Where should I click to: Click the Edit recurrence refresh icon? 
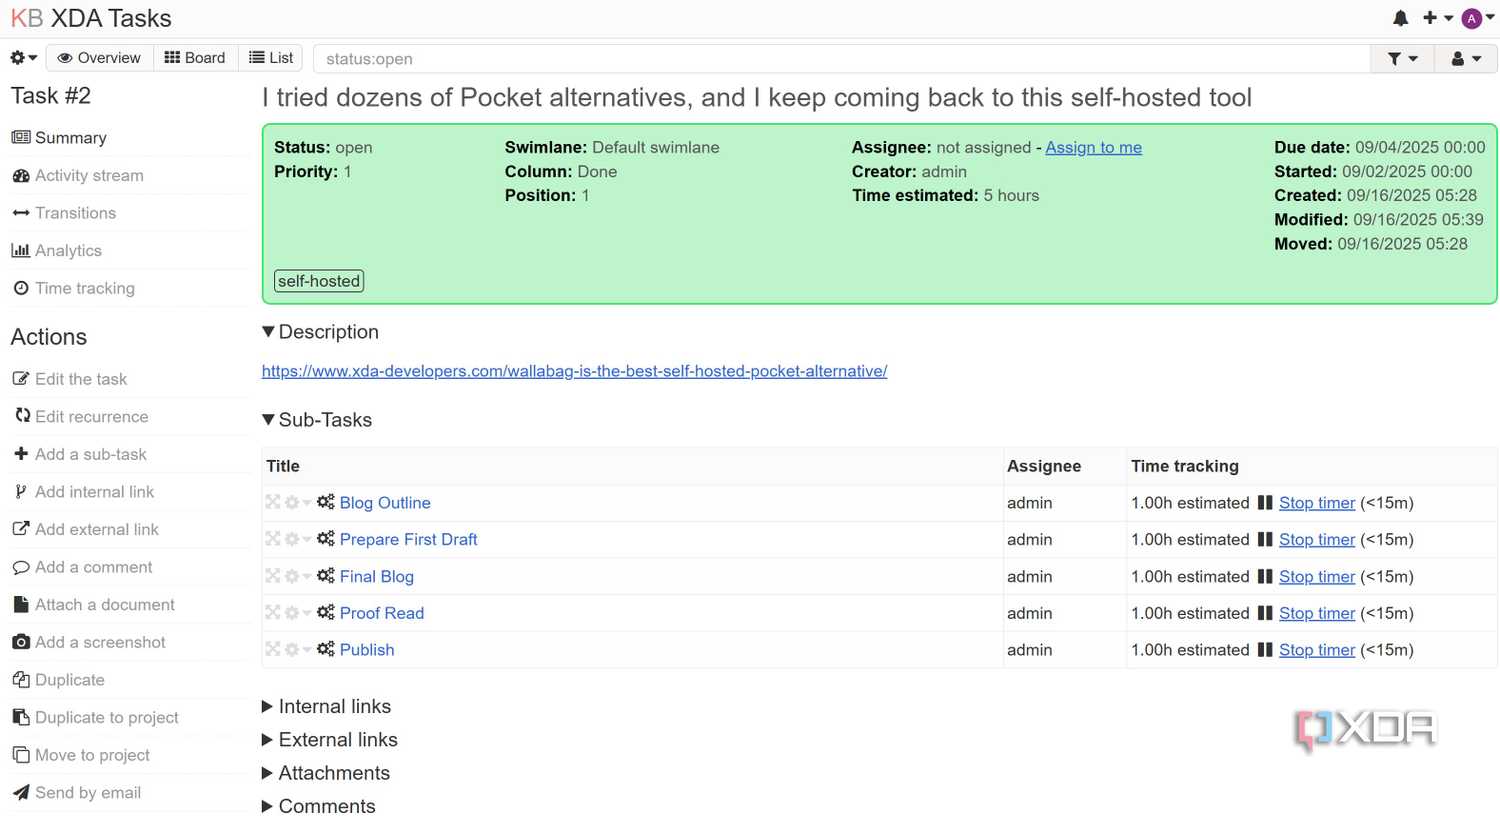click(22, 416)
